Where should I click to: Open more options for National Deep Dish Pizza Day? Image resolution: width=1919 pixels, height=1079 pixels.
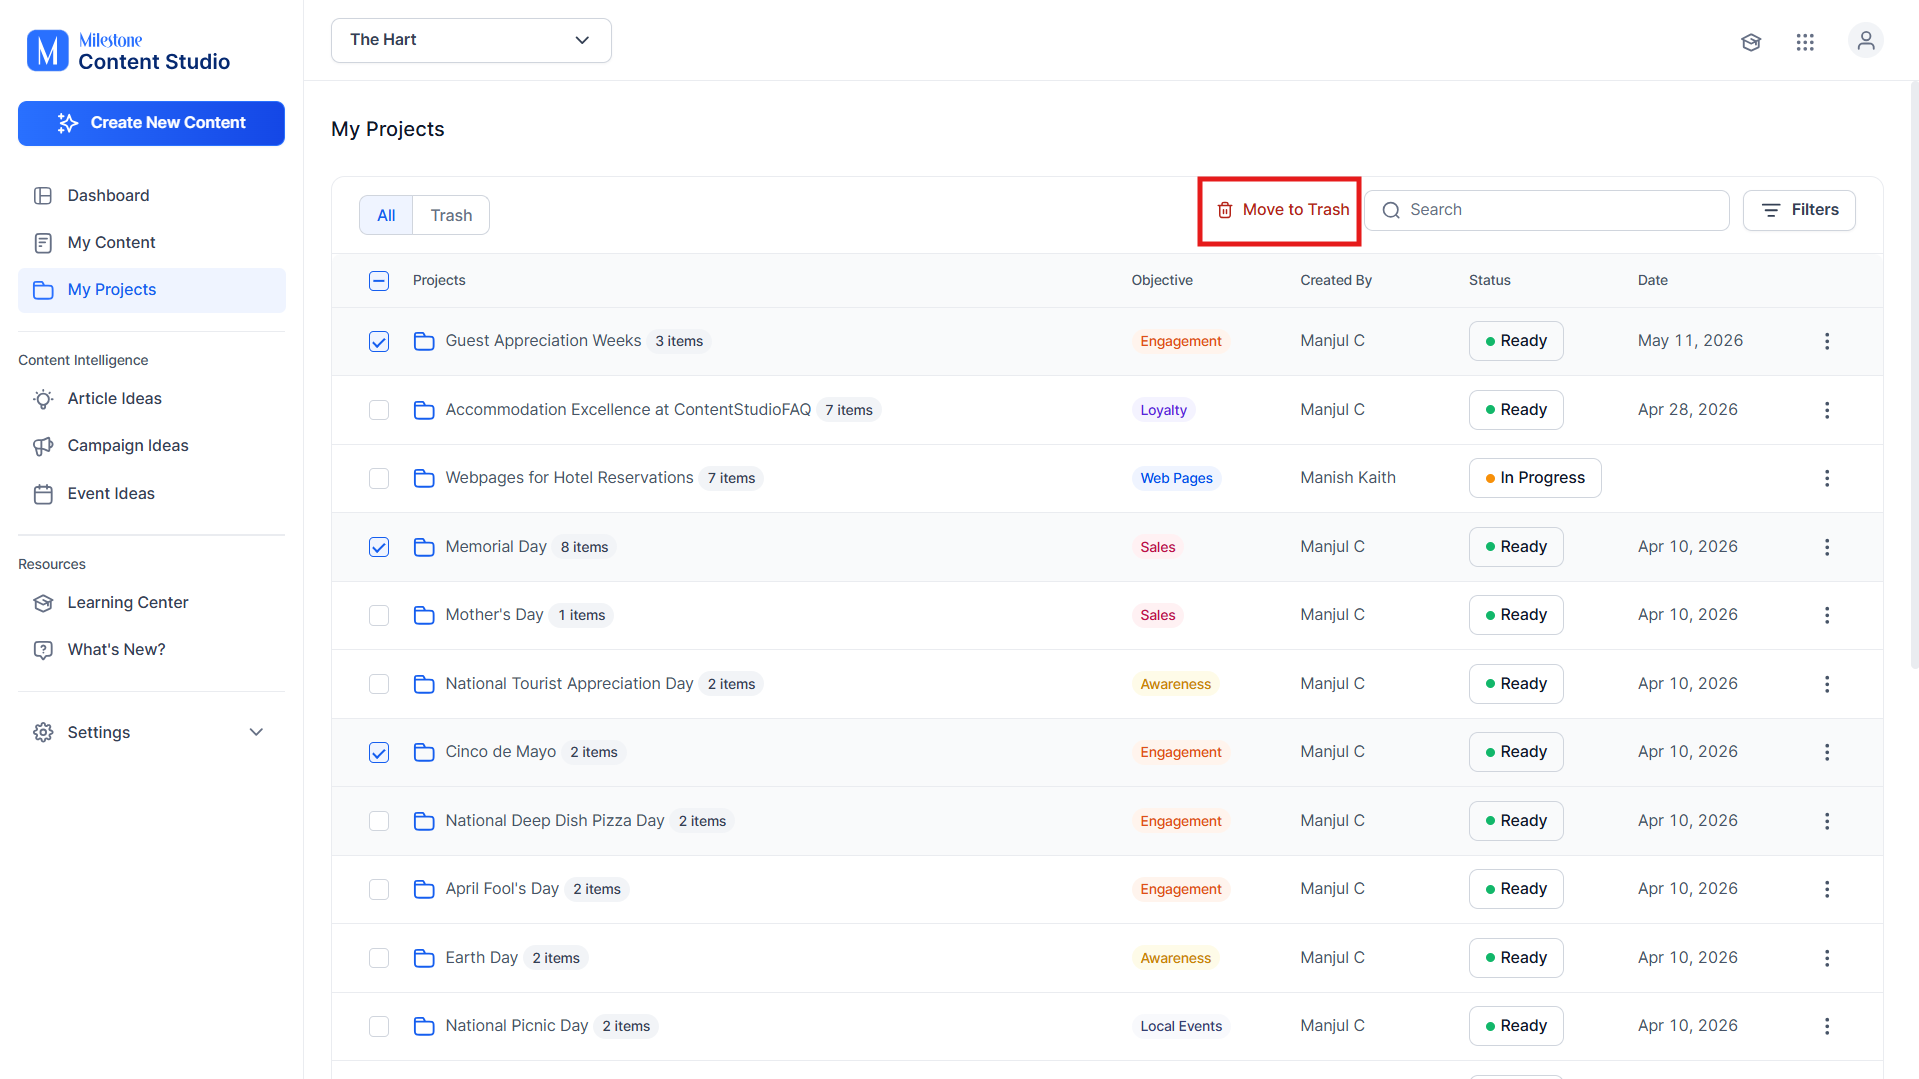1827,821
